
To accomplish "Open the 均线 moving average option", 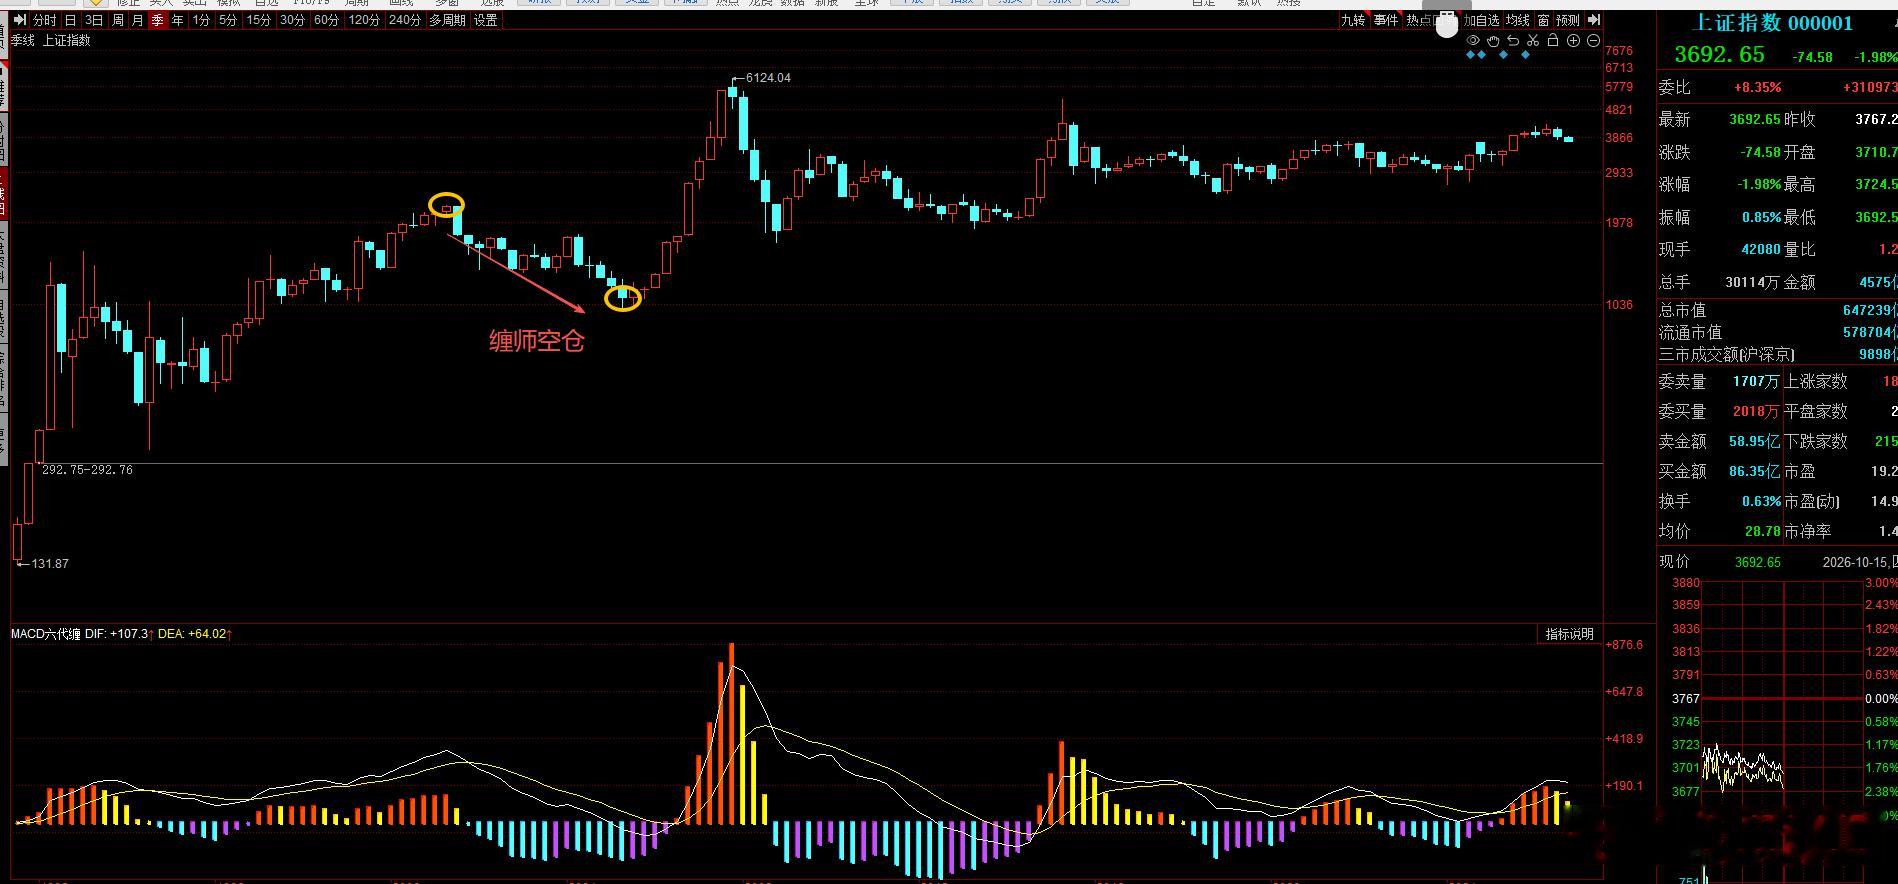I will coord(1518,20).
